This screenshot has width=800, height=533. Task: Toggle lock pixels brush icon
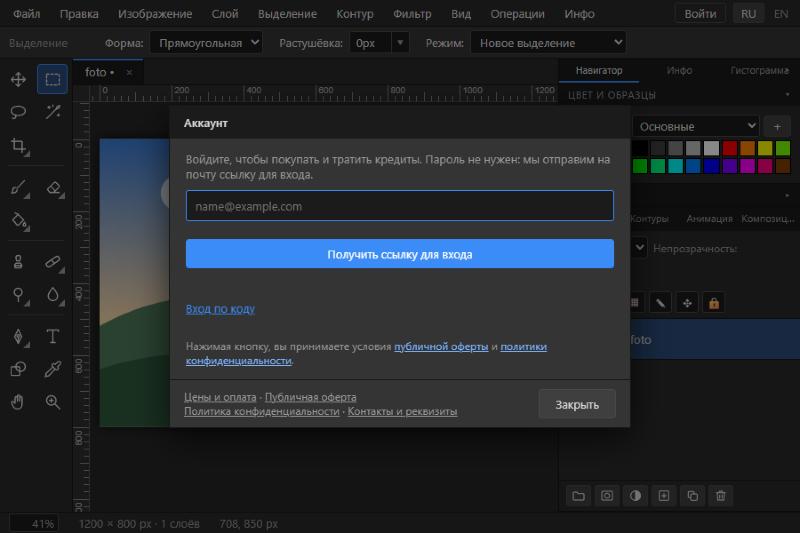661,303
